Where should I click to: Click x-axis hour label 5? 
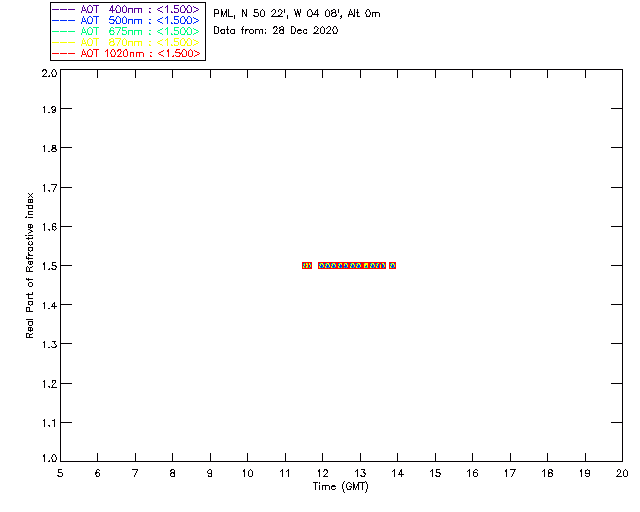60,473
